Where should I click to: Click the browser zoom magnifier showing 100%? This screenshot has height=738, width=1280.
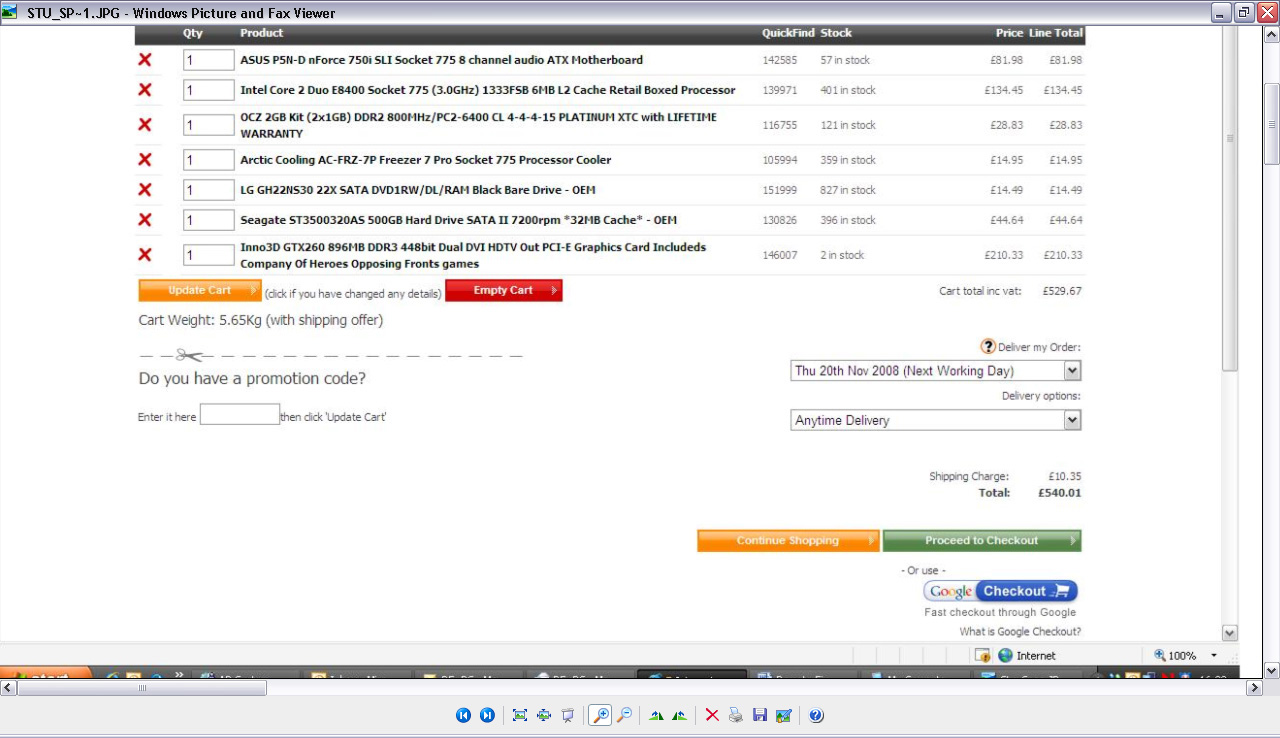tap(1160, 656)
